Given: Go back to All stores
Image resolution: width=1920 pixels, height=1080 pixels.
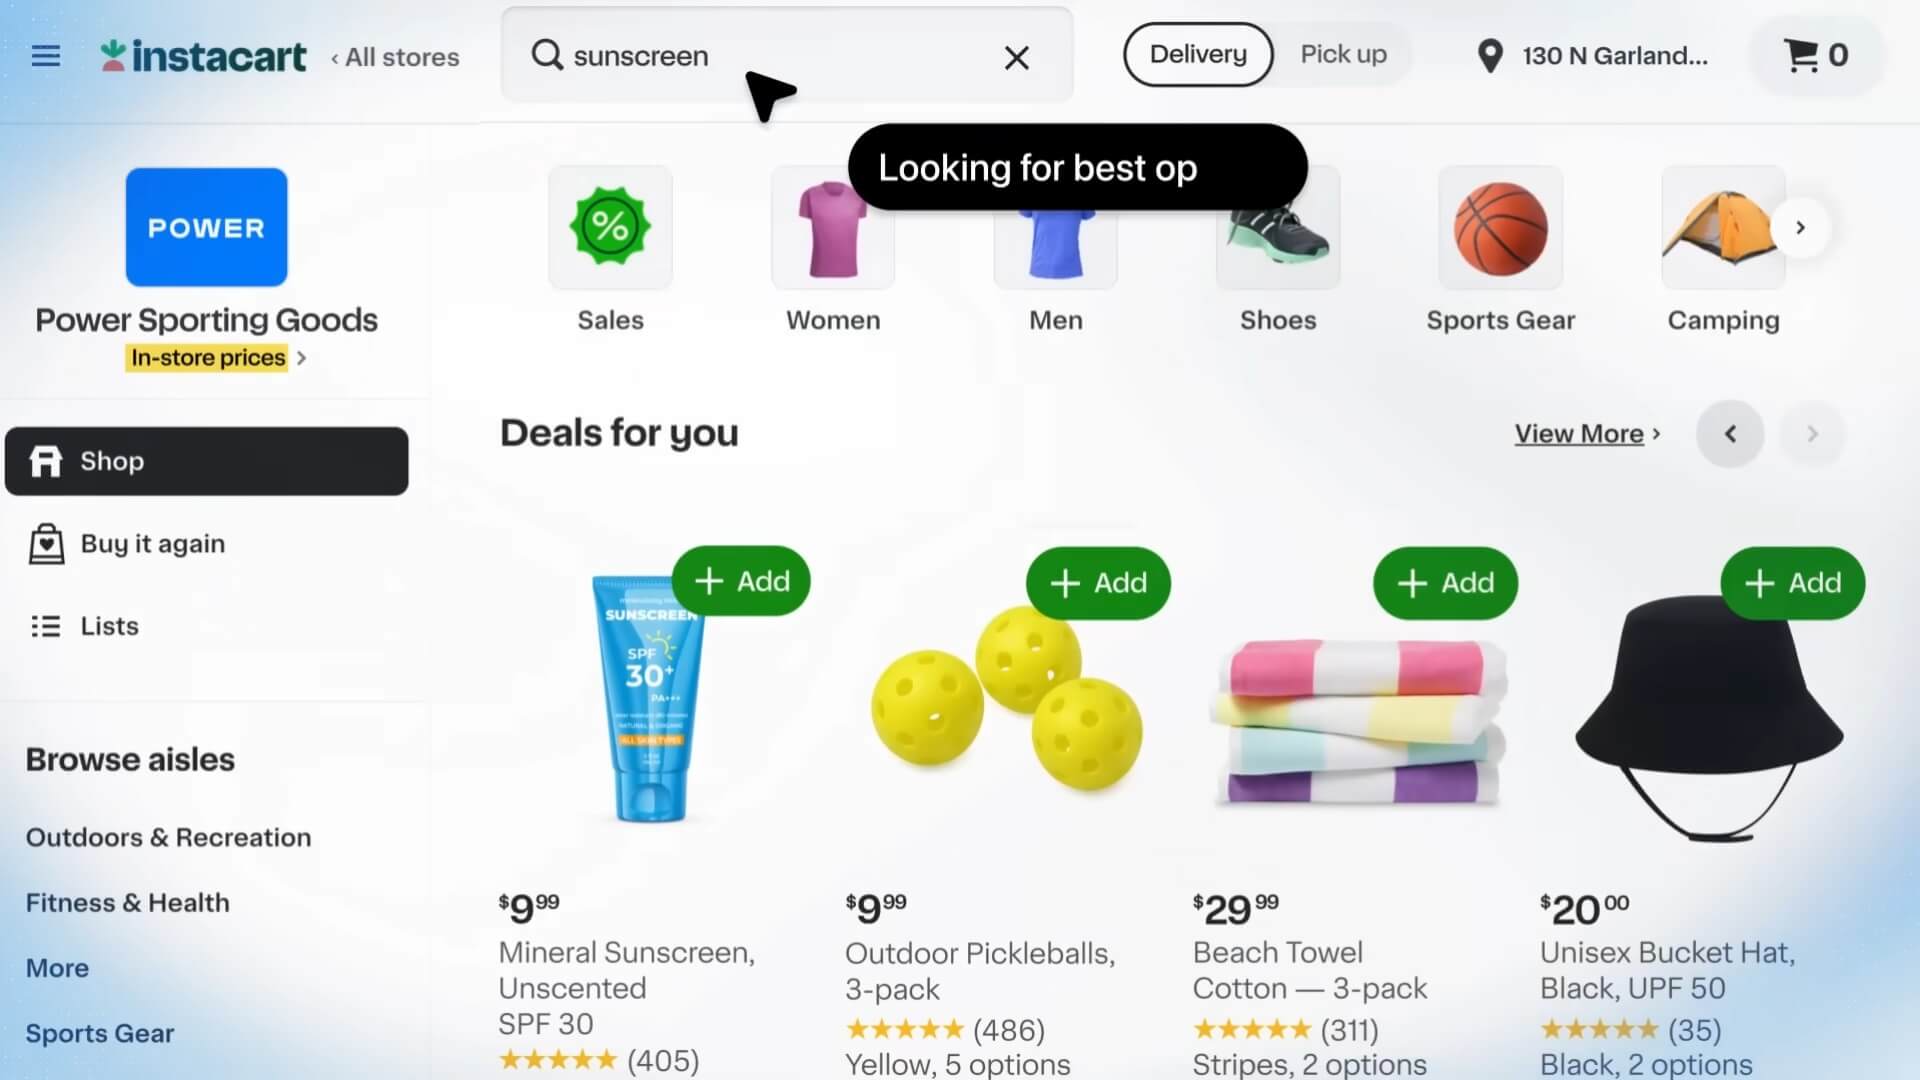Looking at the screenshot, I should (395, 57).
